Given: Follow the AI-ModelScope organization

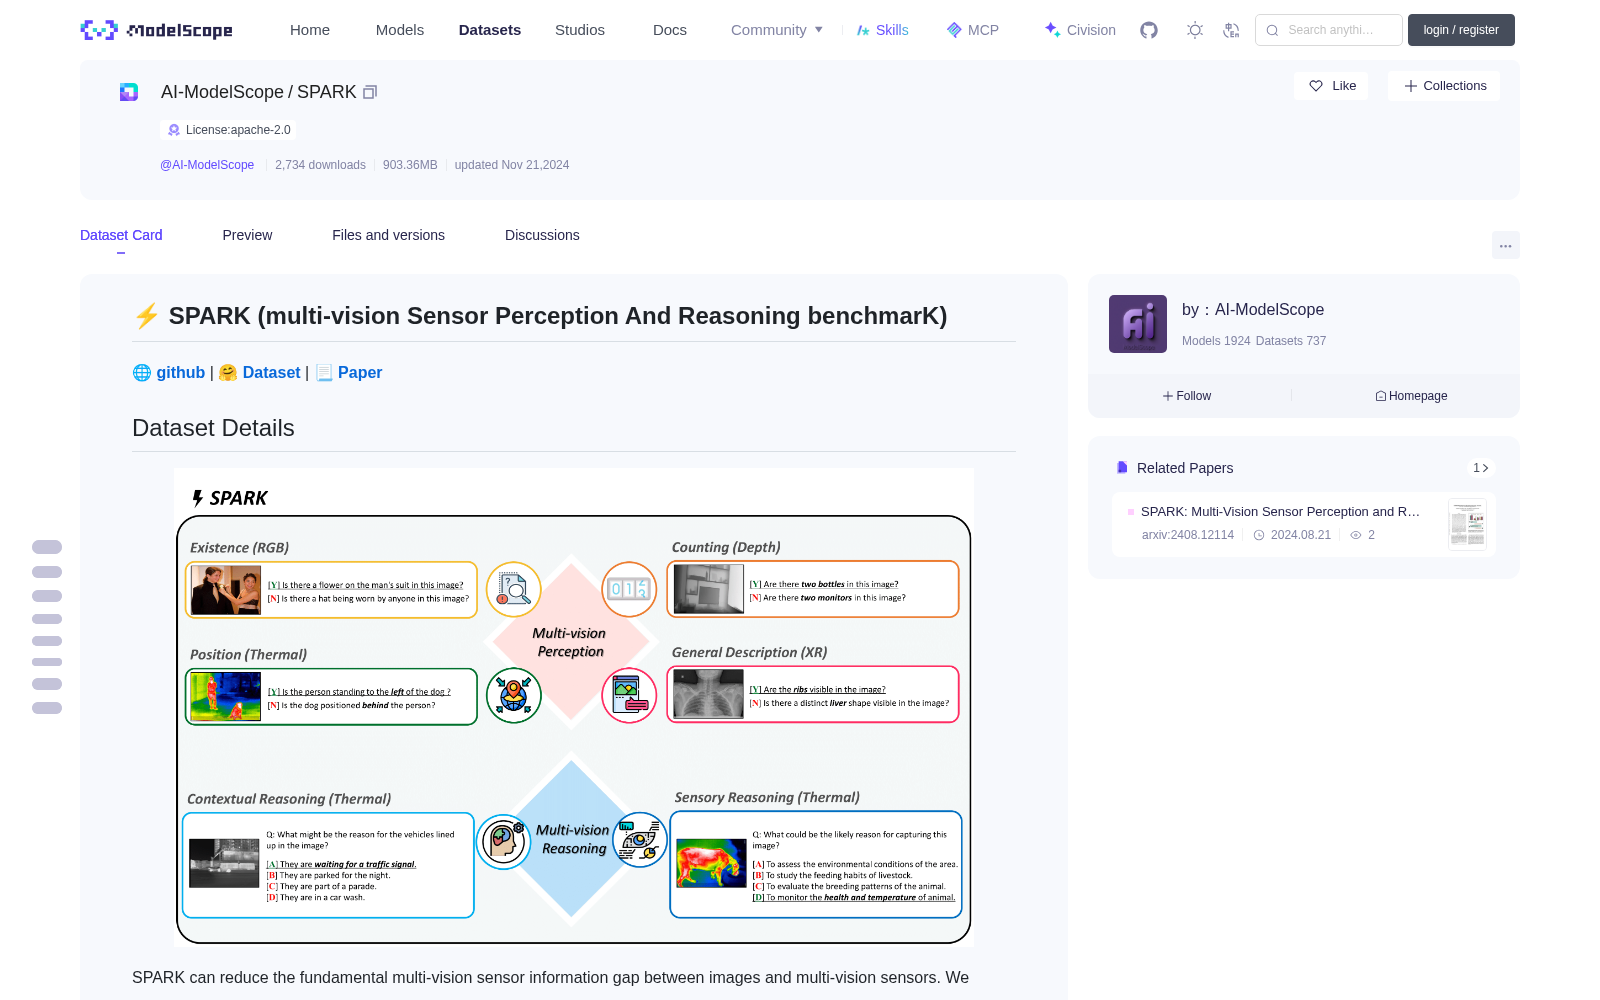Looking at the screenshot, I should [1187, 396].
